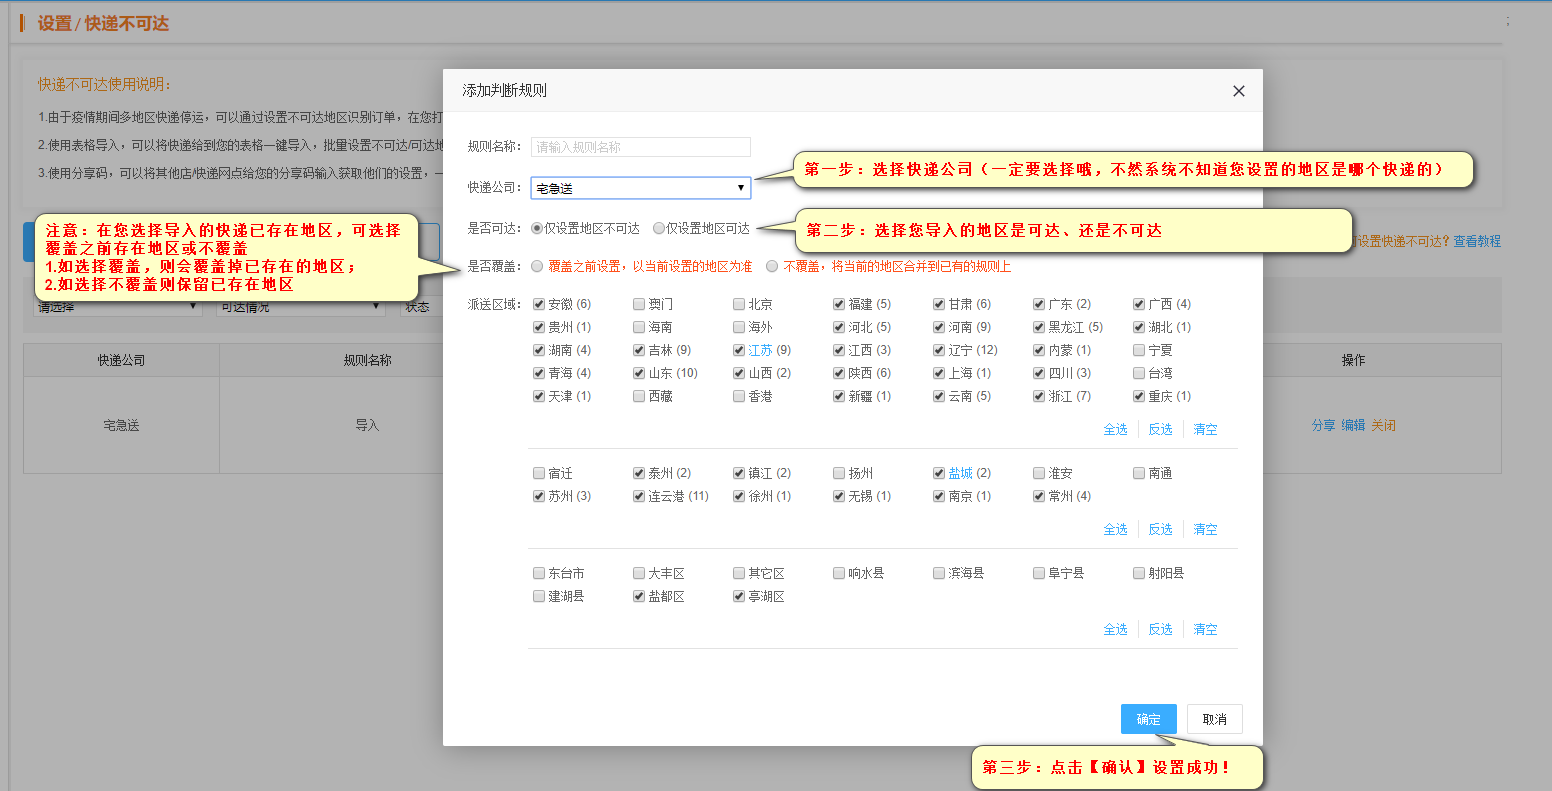Click 清空 under the province list
The width and height of the screenshot is (1552, 791).
click(x=1205, y=429)
